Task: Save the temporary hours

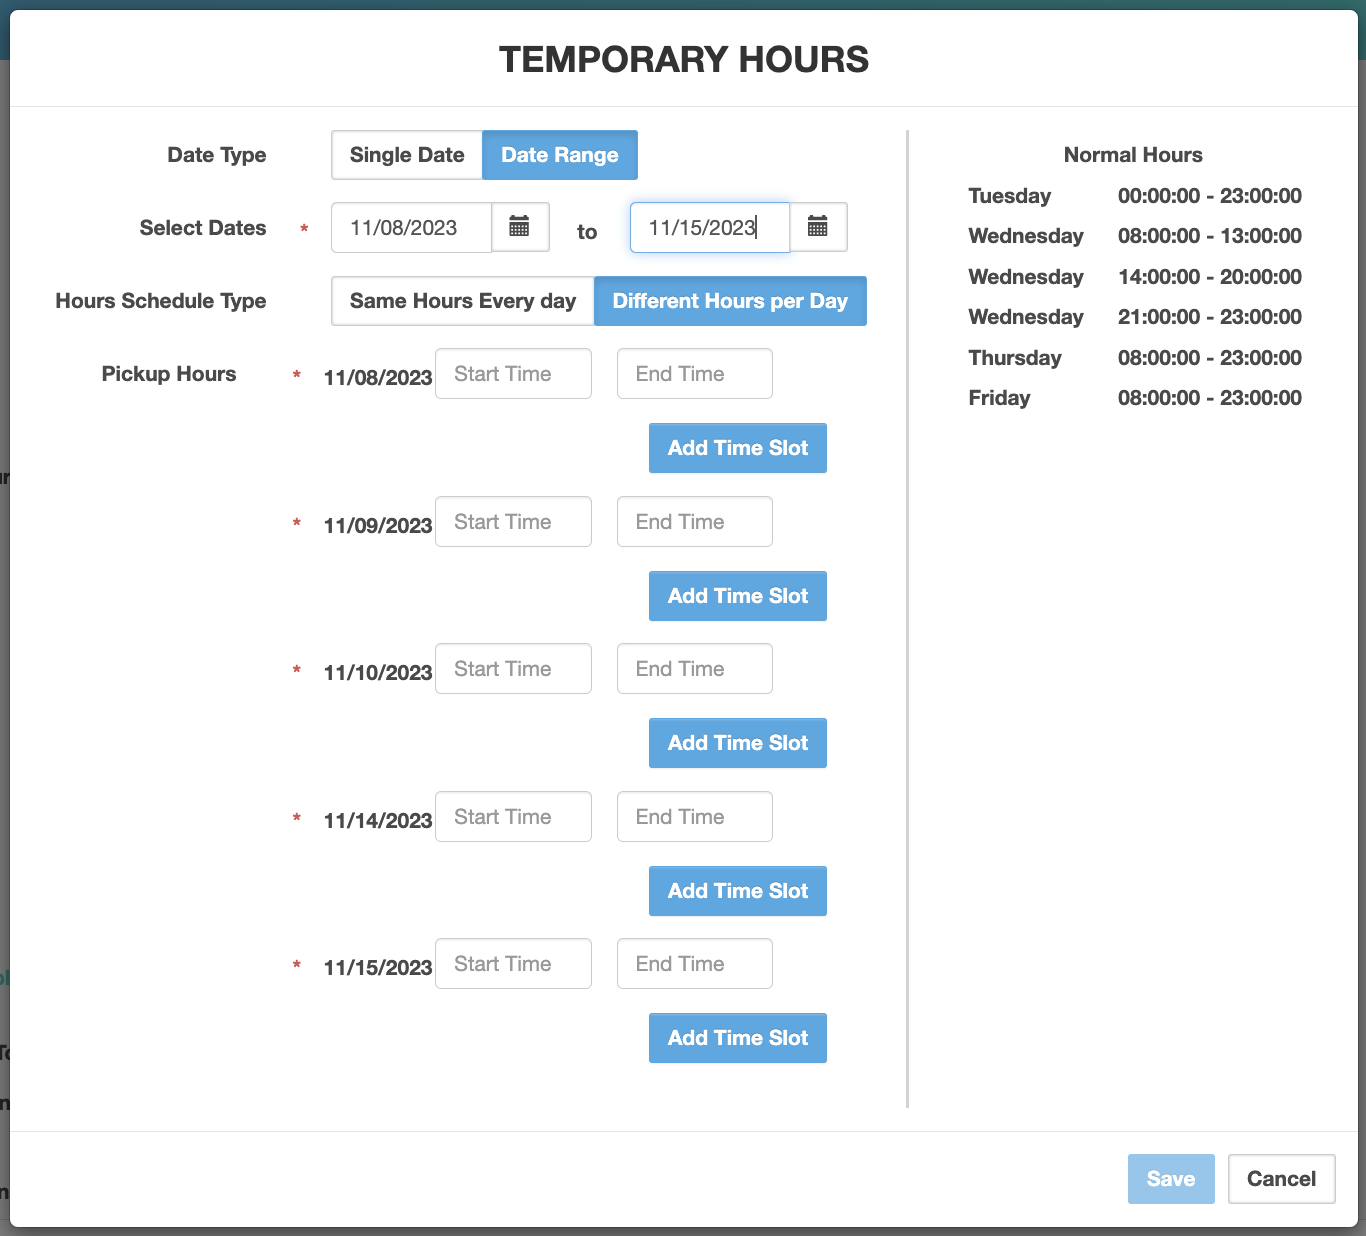Action: click(x=1171, y=1179)
